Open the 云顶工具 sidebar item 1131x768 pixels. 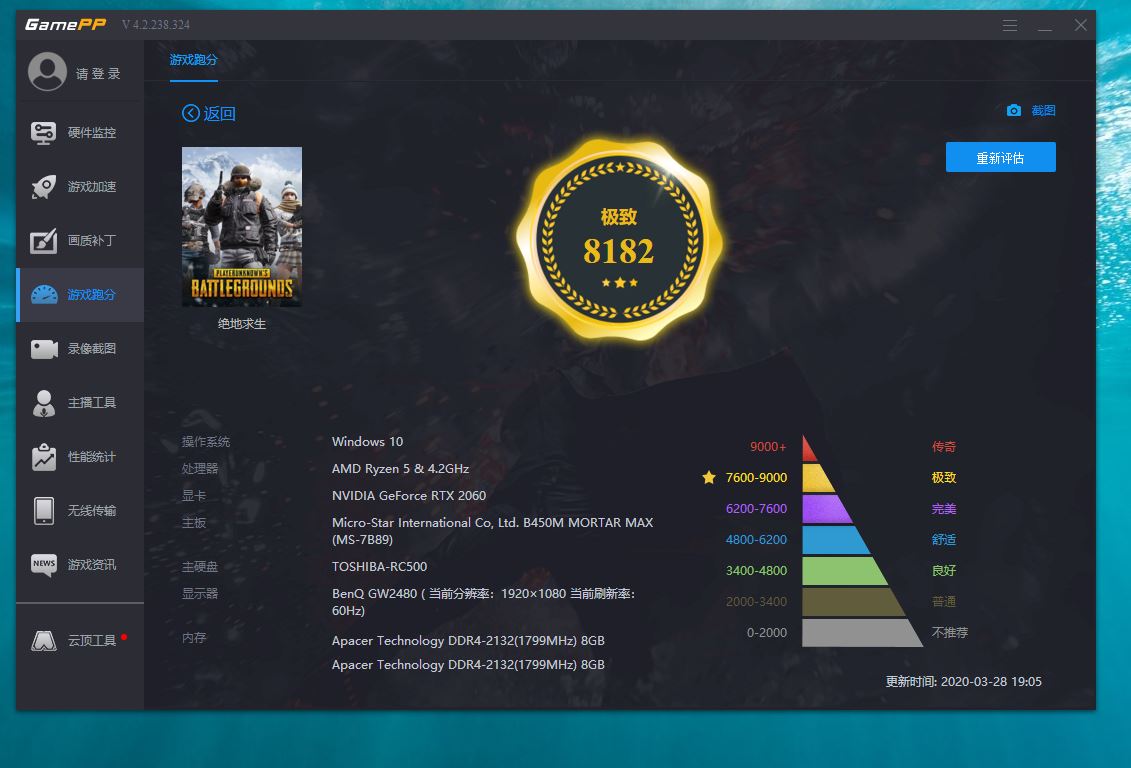[44, 640]
